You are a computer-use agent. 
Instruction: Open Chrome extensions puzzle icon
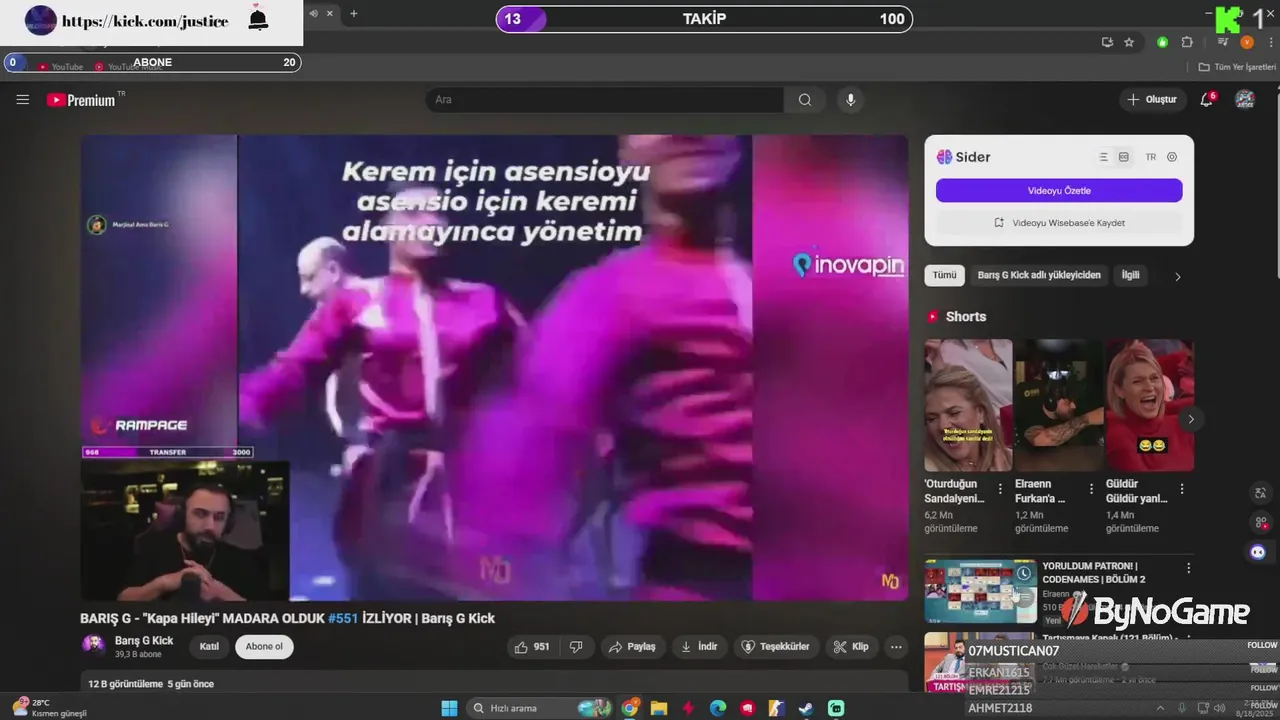(1187, 42)
